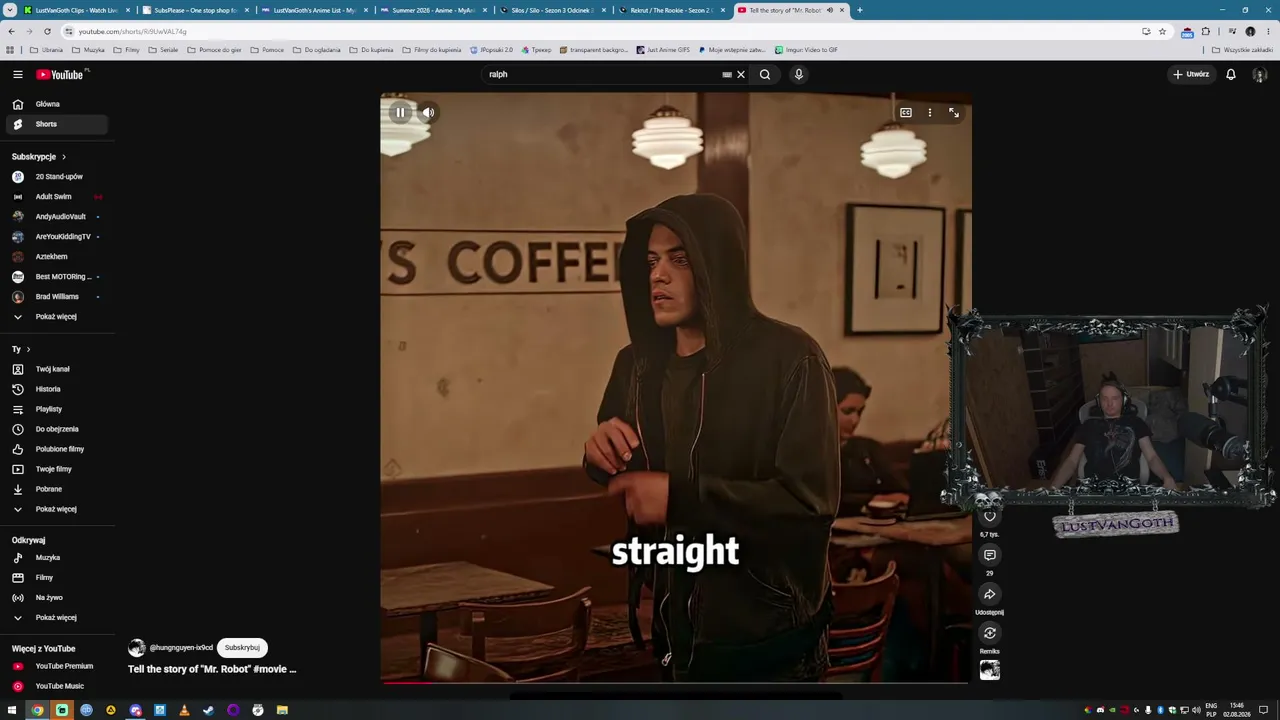The width and height of the screenshot is (1280, 720).
Task: Toggle captions on the Short
Action: point(906,113)
